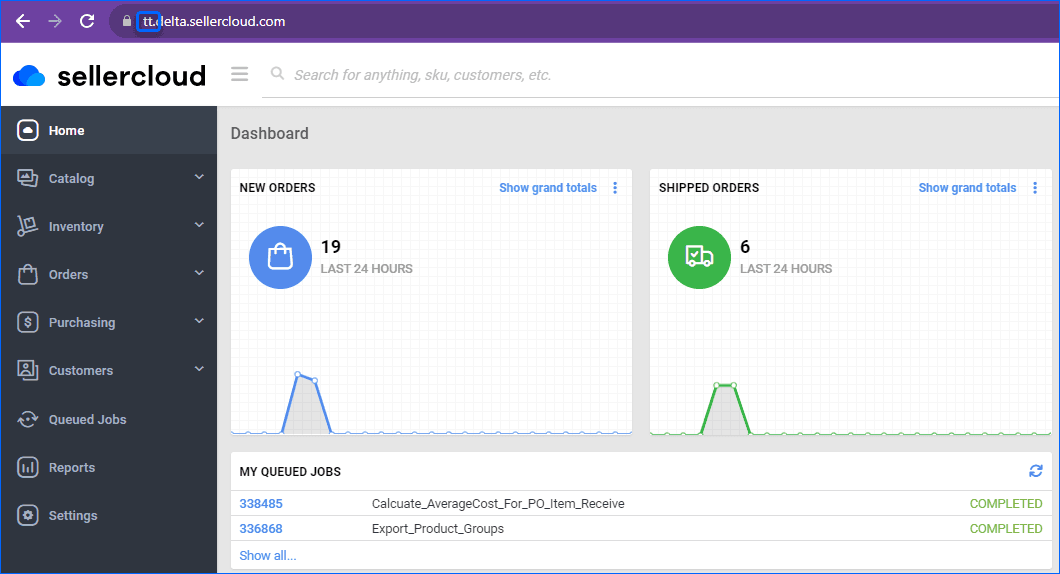Open the Customers menu item
The height and width of the screenshot is (574, 1060).
(x=109, y=370)
